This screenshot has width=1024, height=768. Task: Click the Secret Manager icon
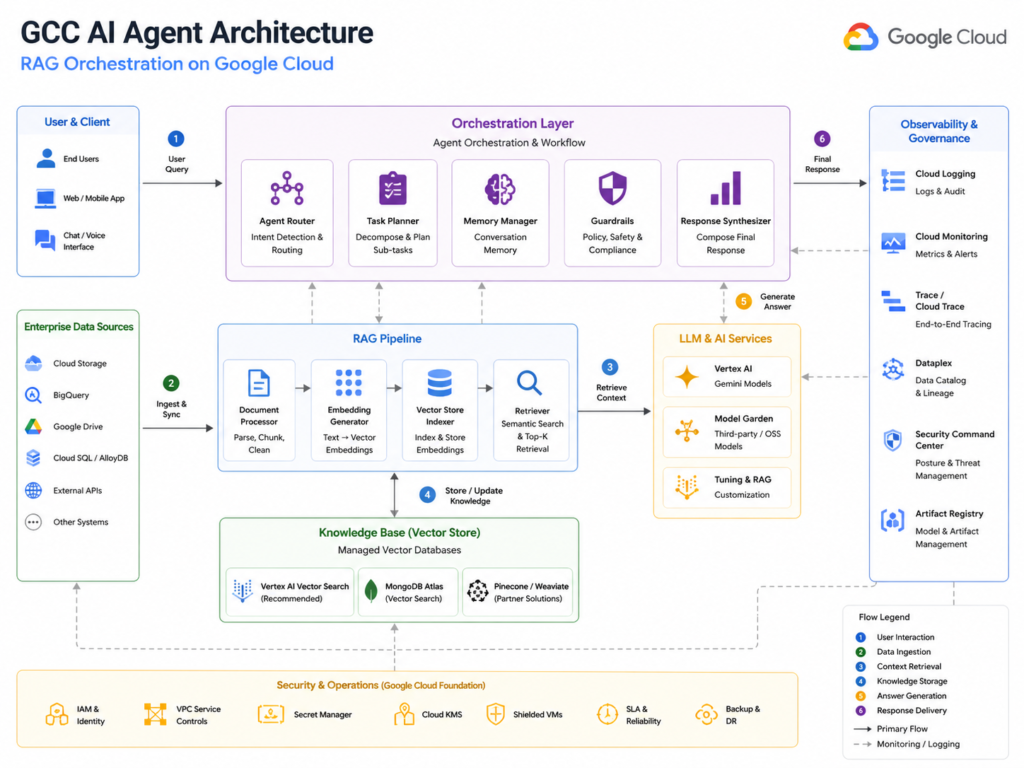tap(270, 714)
